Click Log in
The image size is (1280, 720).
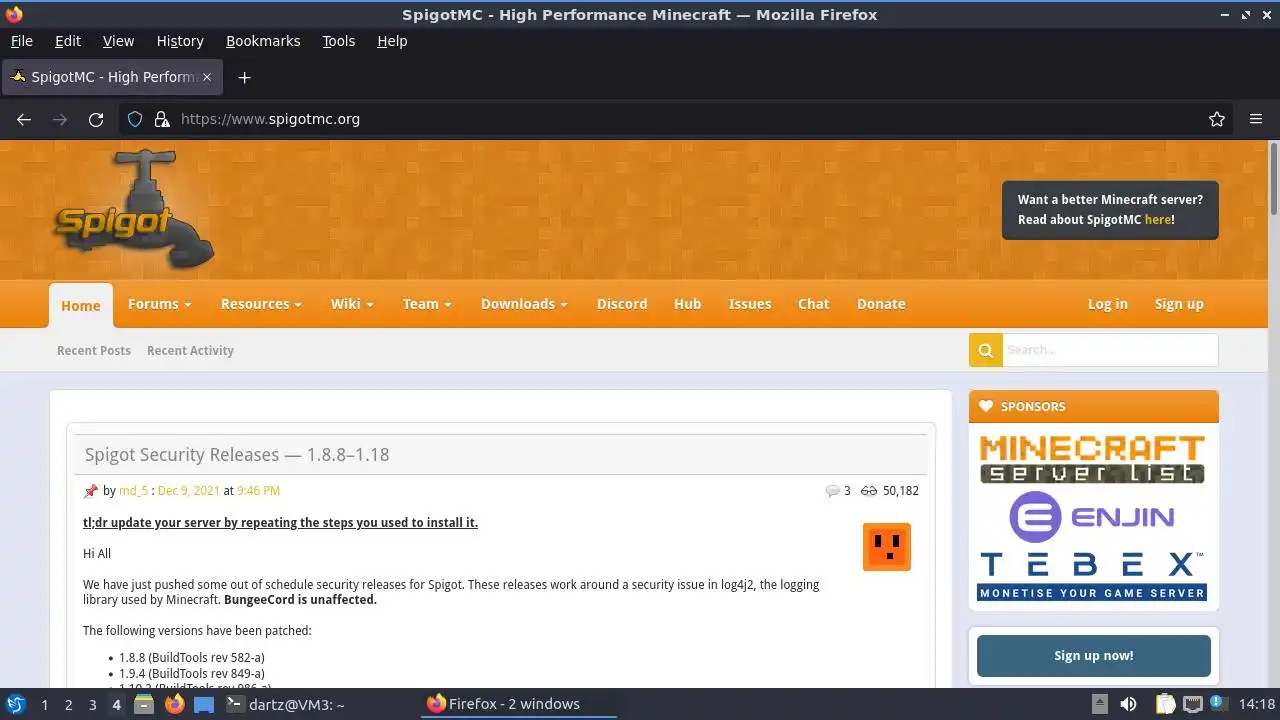[1108, 304]
